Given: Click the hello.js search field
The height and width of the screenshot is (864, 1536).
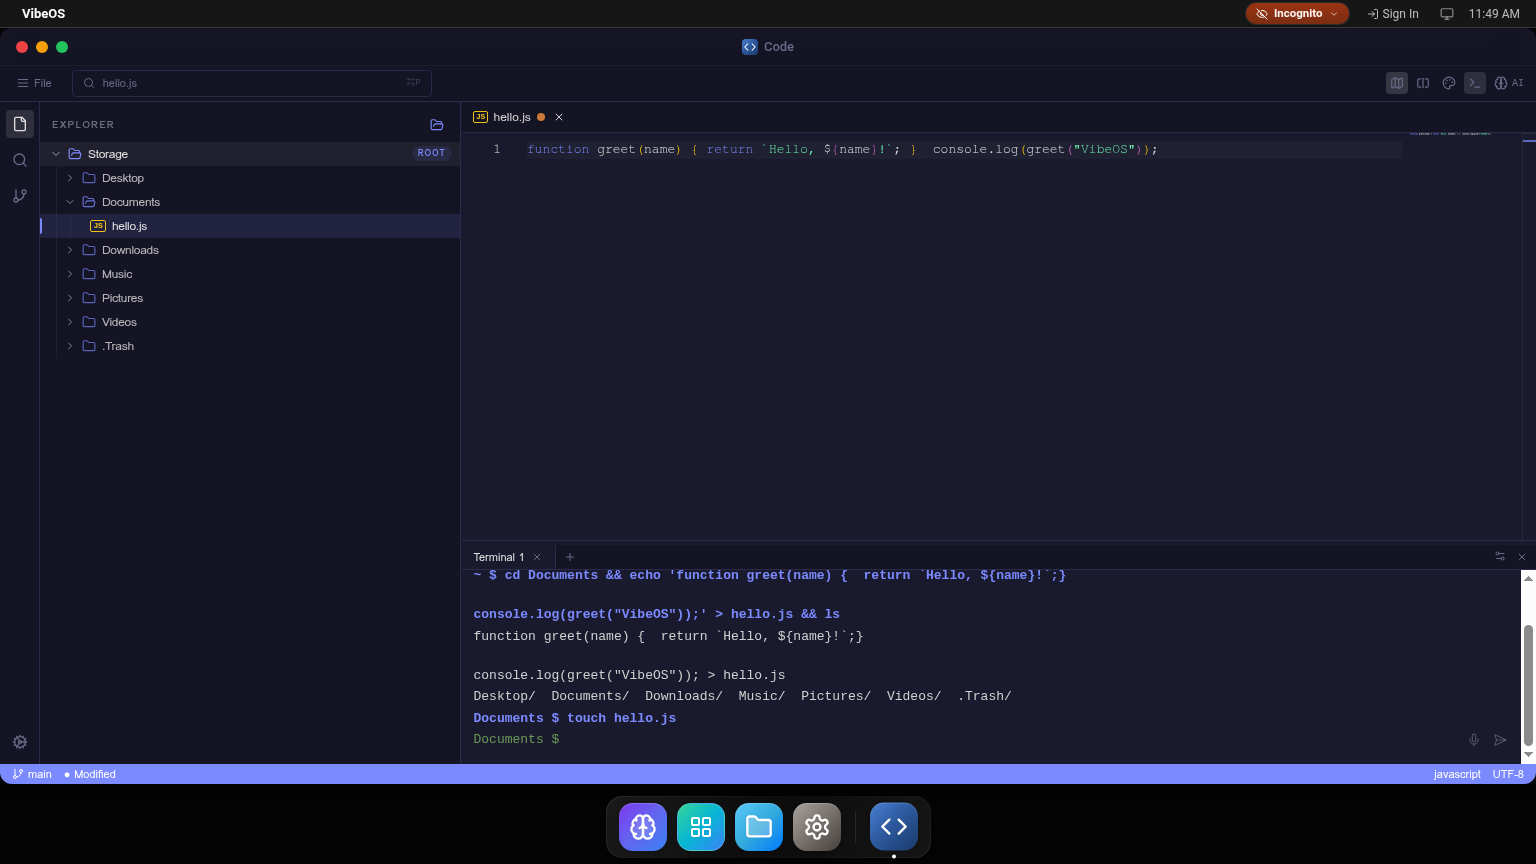Looking at the screenshot, I should coord(252,83).
